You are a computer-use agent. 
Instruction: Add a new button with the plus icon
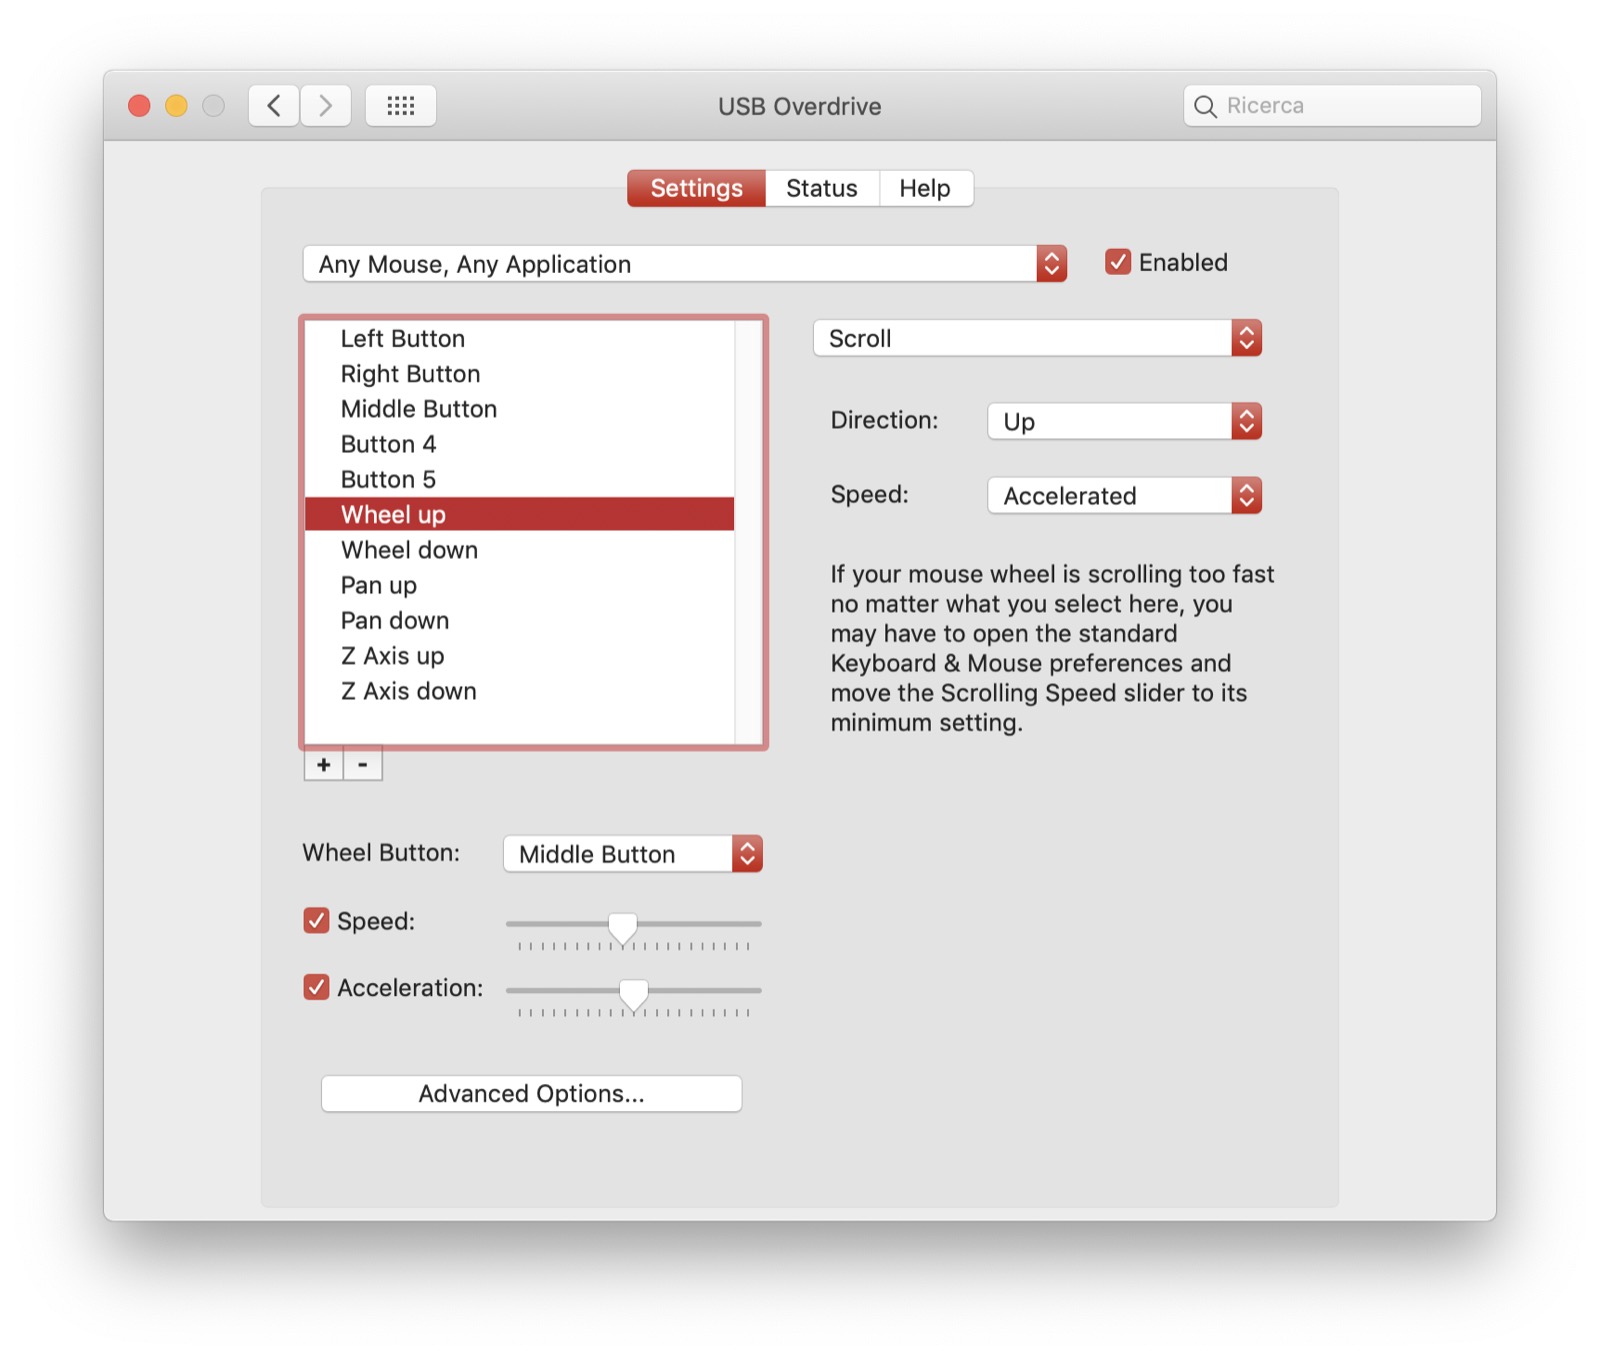(x=324, y=765)
